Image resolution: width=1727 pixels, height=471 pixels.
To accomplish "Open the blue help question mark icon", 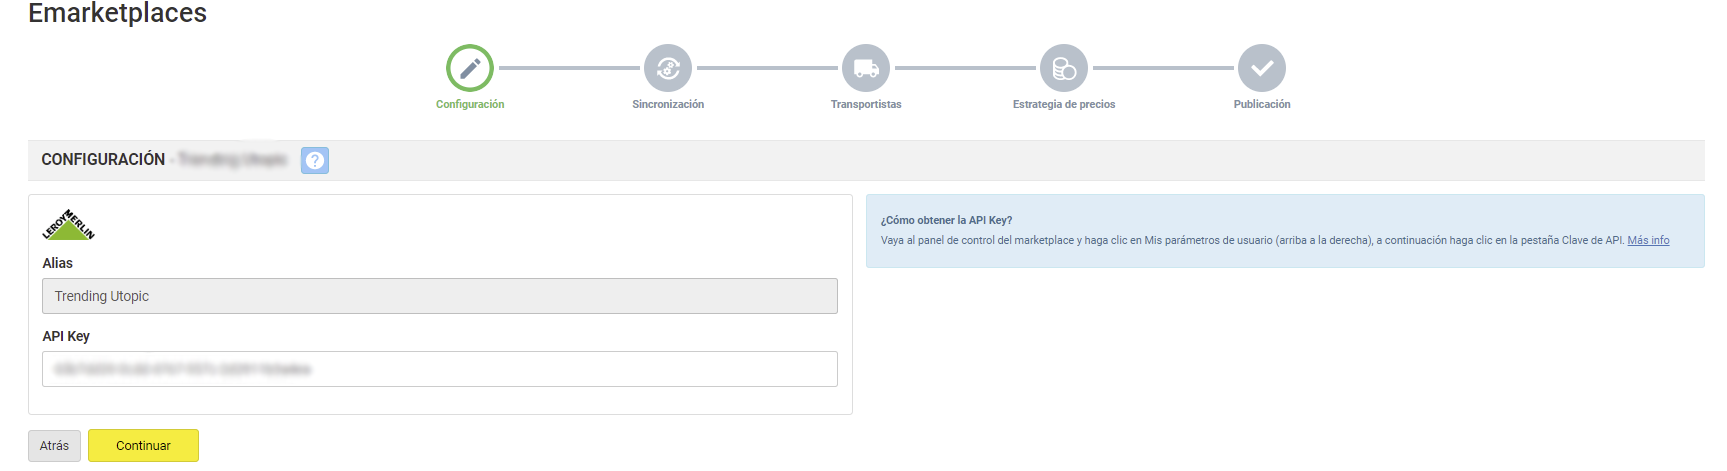I will (315, 160).
